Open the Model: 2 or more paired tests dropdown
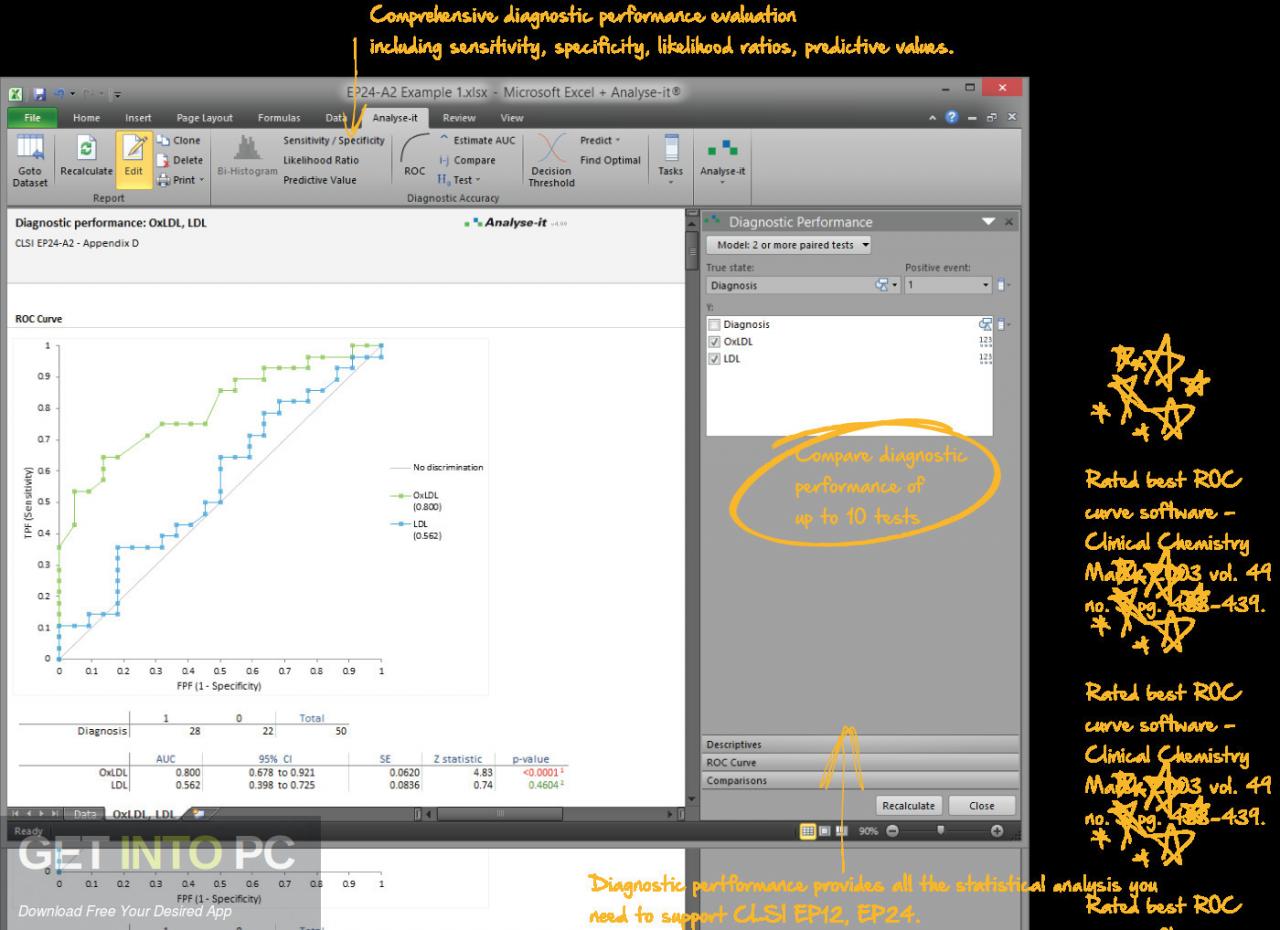Viewport: 1280px width, 930px height. [x=788, y=245]
